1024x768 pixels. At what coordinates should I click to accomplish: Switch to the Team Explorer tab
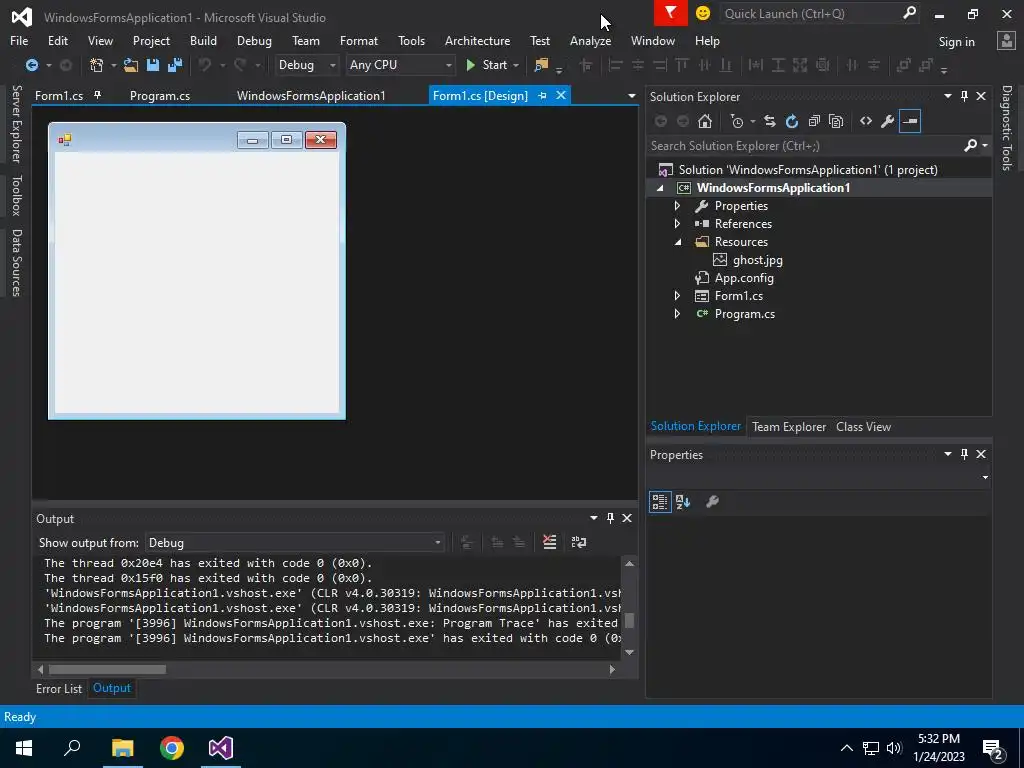tap(789, 426)
